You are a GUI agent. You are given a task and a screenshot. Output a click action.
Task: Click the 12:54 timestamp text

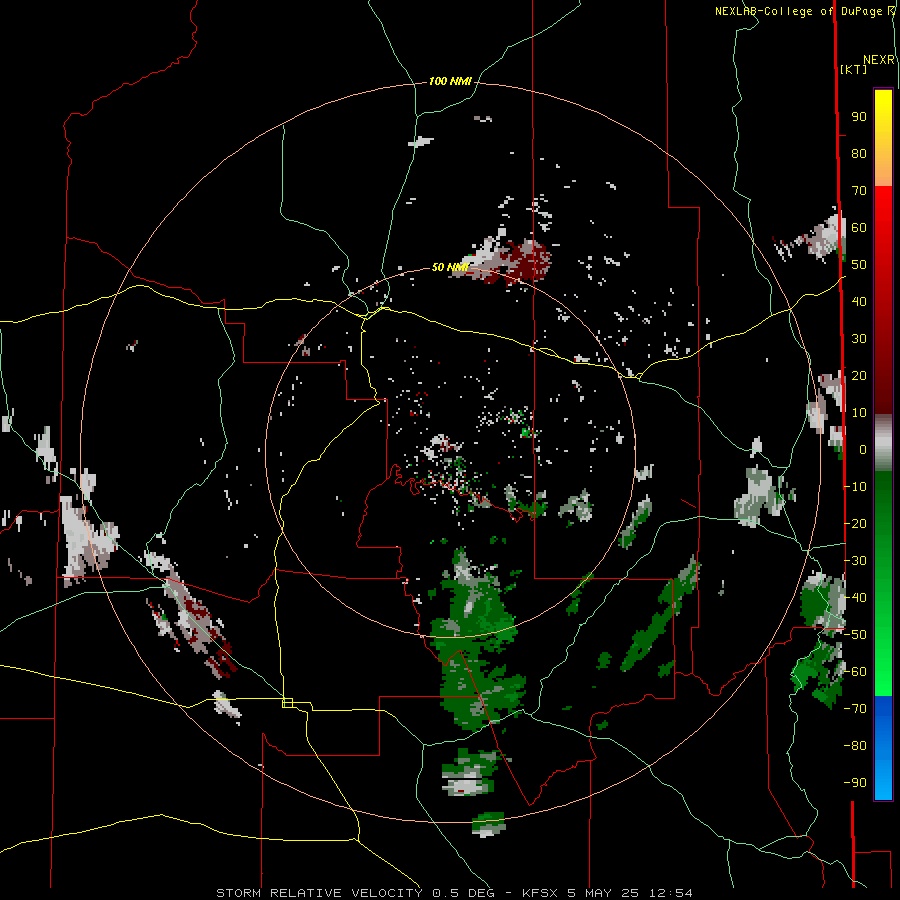(x=671, y=893)
